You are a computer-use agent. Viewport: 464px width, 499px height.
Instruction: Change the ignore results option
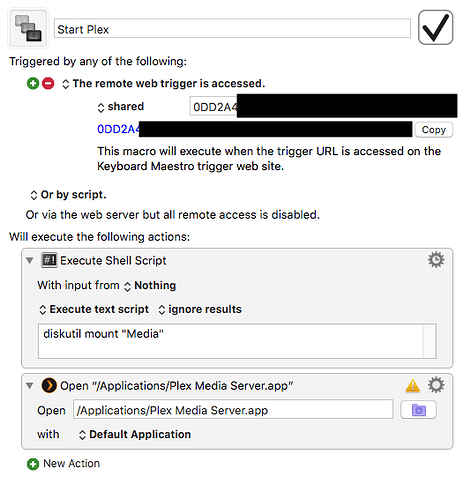coord(200,309)
